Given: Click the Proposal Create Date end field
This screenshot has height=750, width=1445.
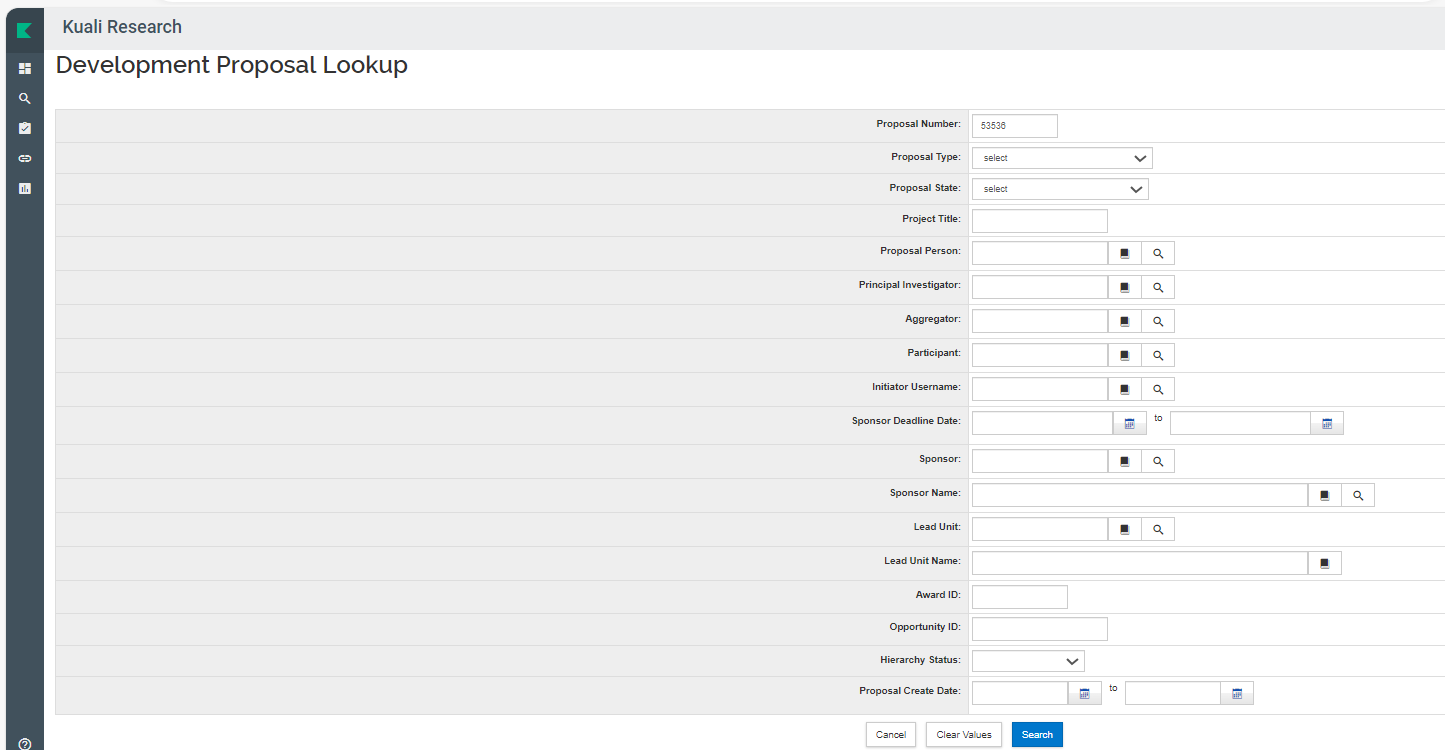Looking at the screenshot, I should [x=1173, y=694].
